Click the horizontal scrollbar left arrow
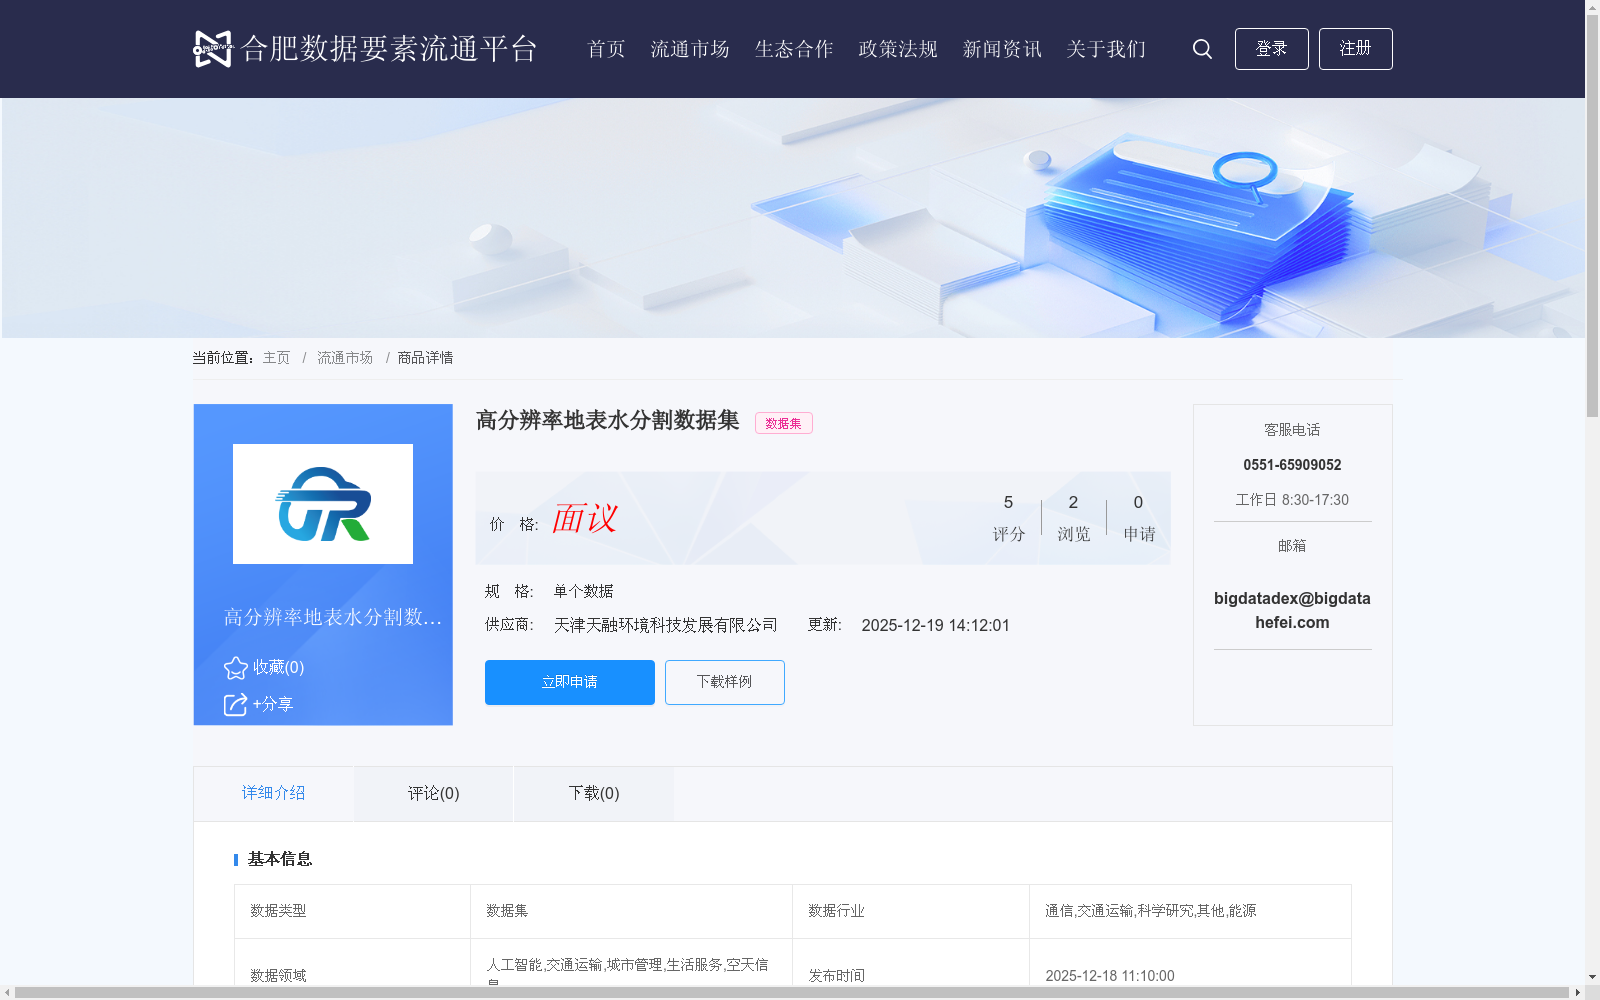Image resolution: width=1600 pixels, height=1000 pixels. 7,993
